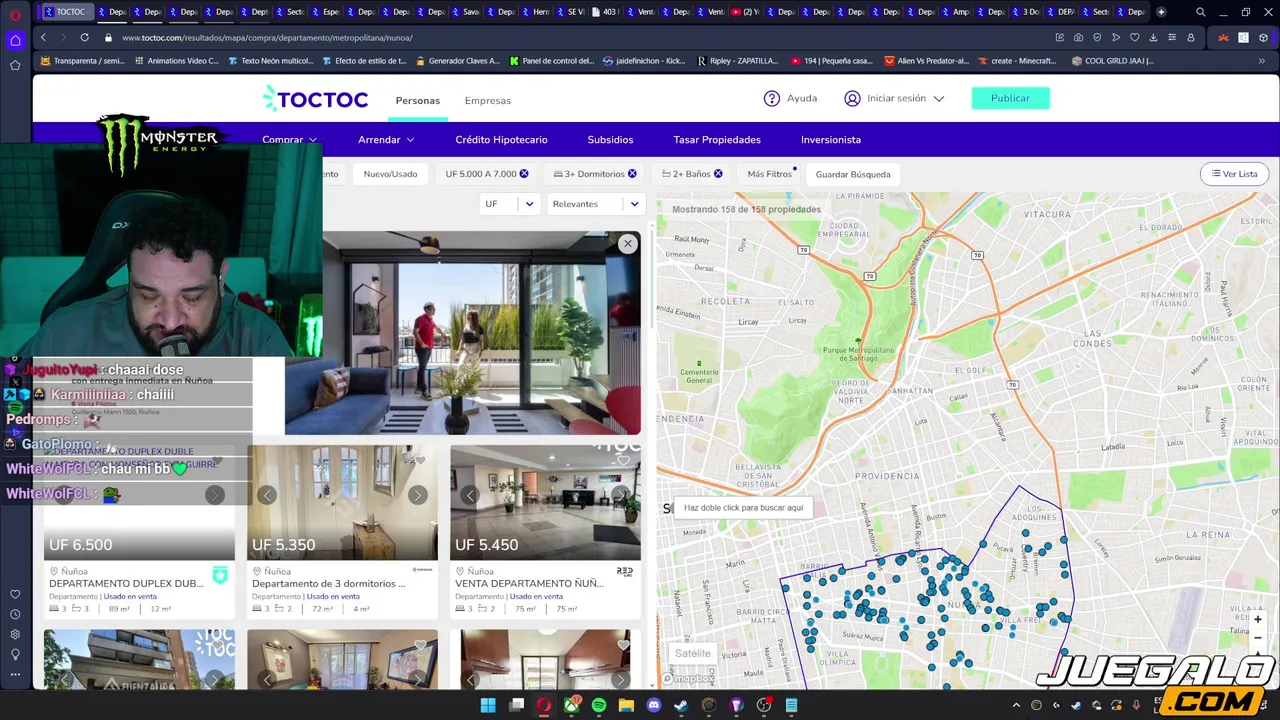Previous photo on UF 5.350 listing
Viewport: 1280px width, 720px height.
click(267, 495)
